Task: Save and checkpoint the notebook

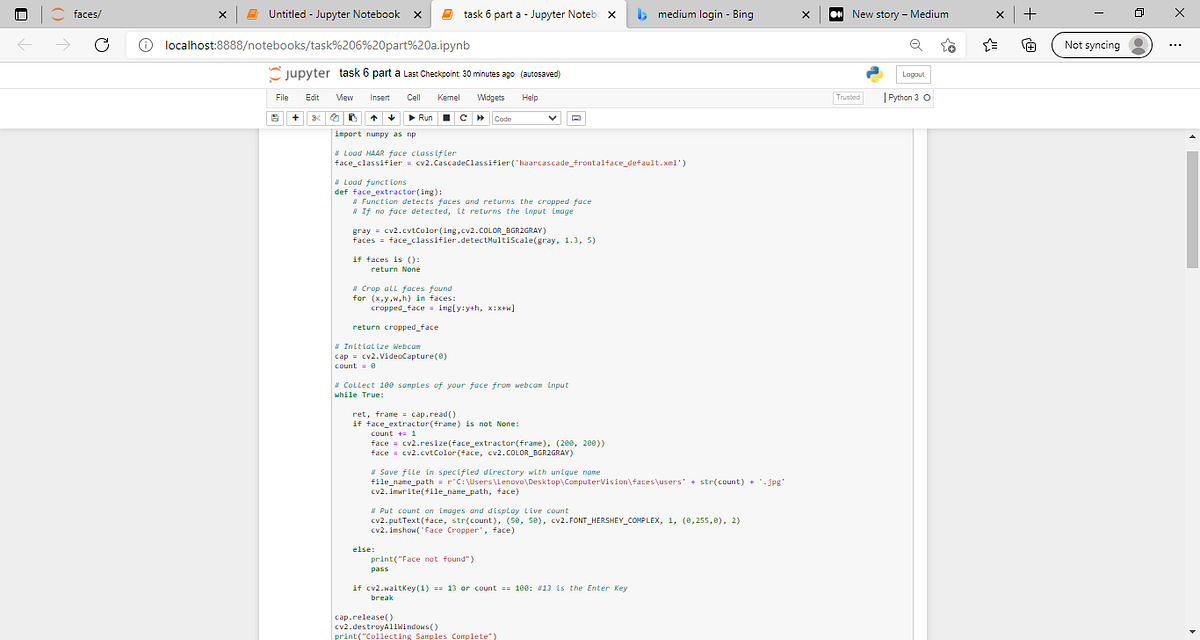Action: tap(275, 118)
